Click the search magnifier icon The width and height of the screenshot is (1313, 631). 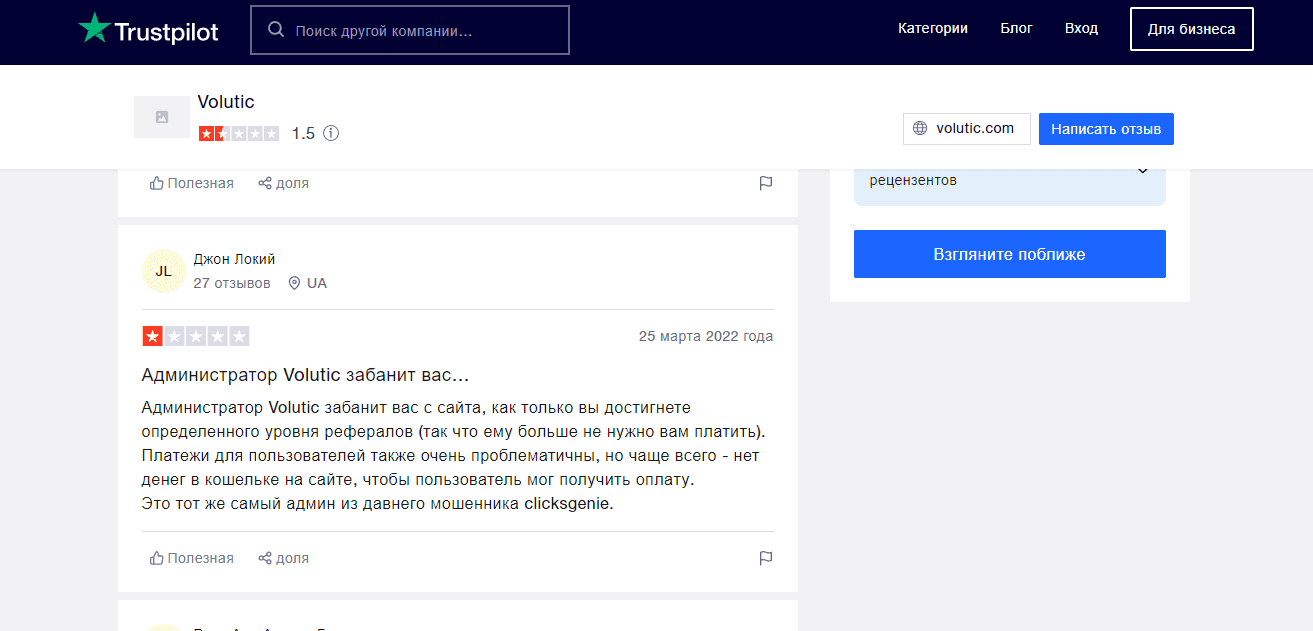(276, 30)
